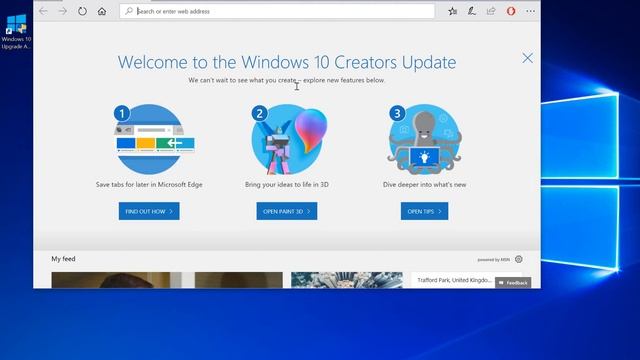Open the aerial city news thumbnail
640x360 pixels.
[x=347, y=280]
